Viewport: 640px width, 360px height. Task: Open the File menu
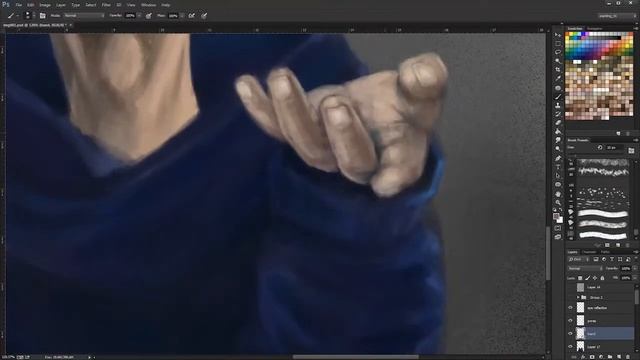[x=19, y=5]
